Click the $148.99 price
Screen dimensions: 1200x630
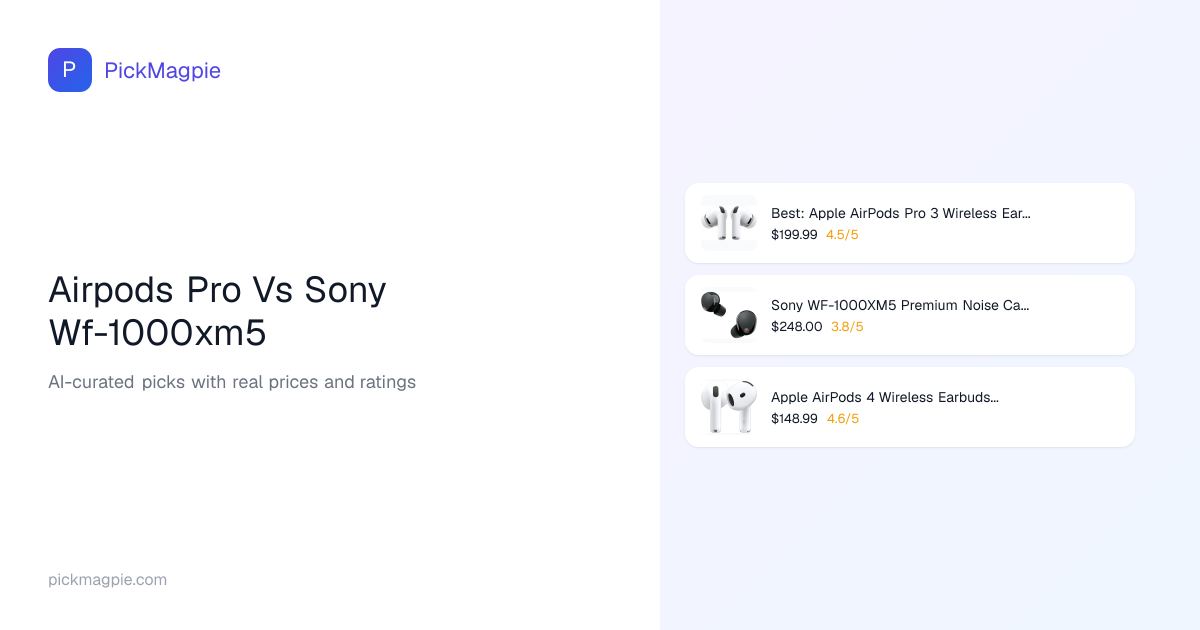click(x=794, y=419)
